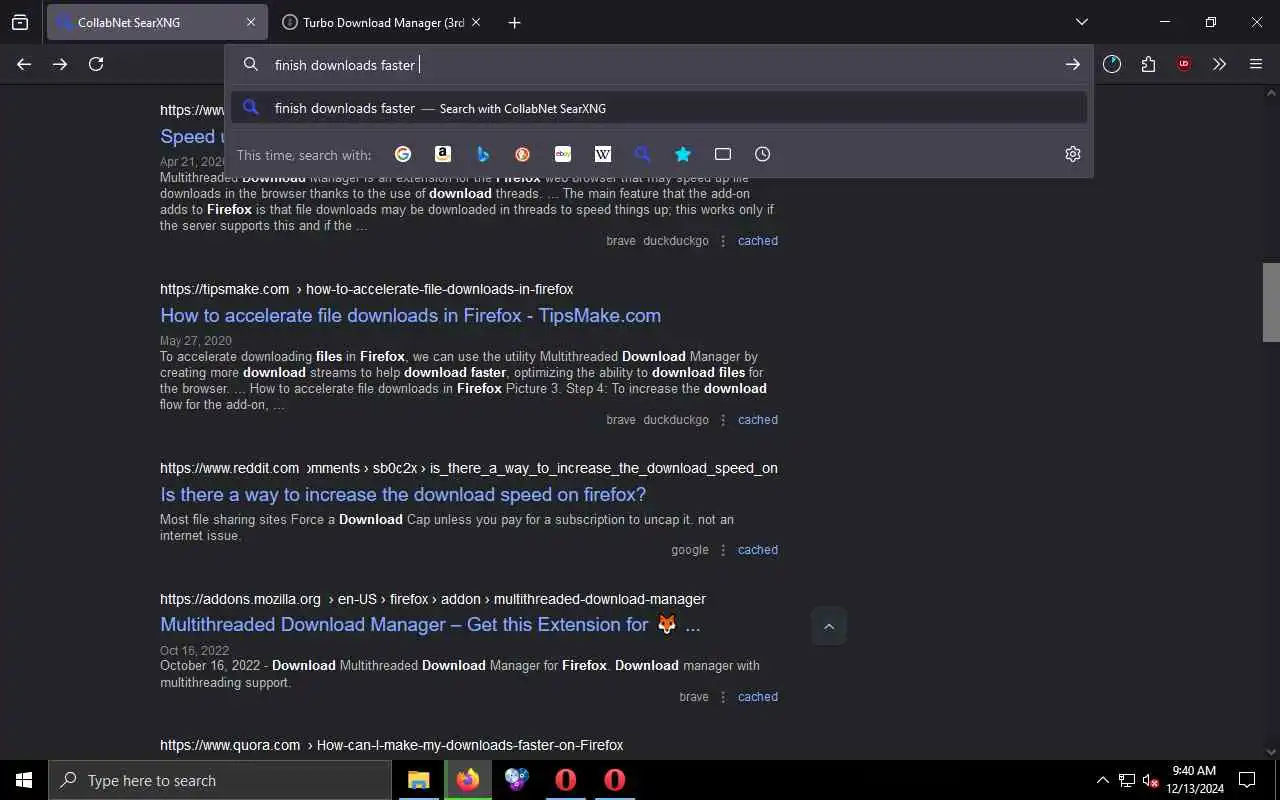Open Reddit result about increasing download speed
The height and width of the screenshot is (800, 1280).
click(x=403, y=494)
